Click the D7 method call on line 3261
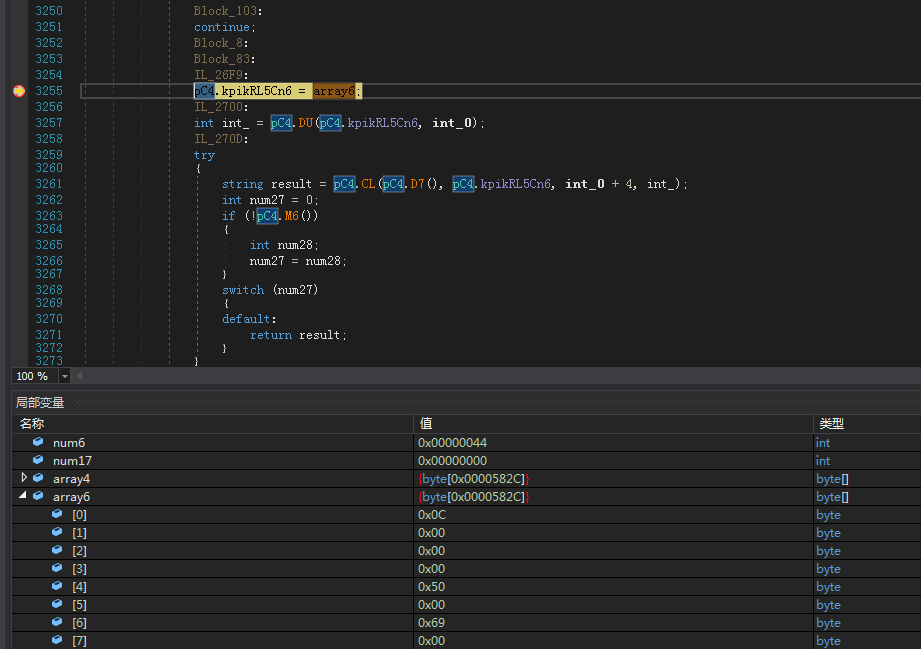Viewport: 921px width, 649px height. (x=417, y=184)
